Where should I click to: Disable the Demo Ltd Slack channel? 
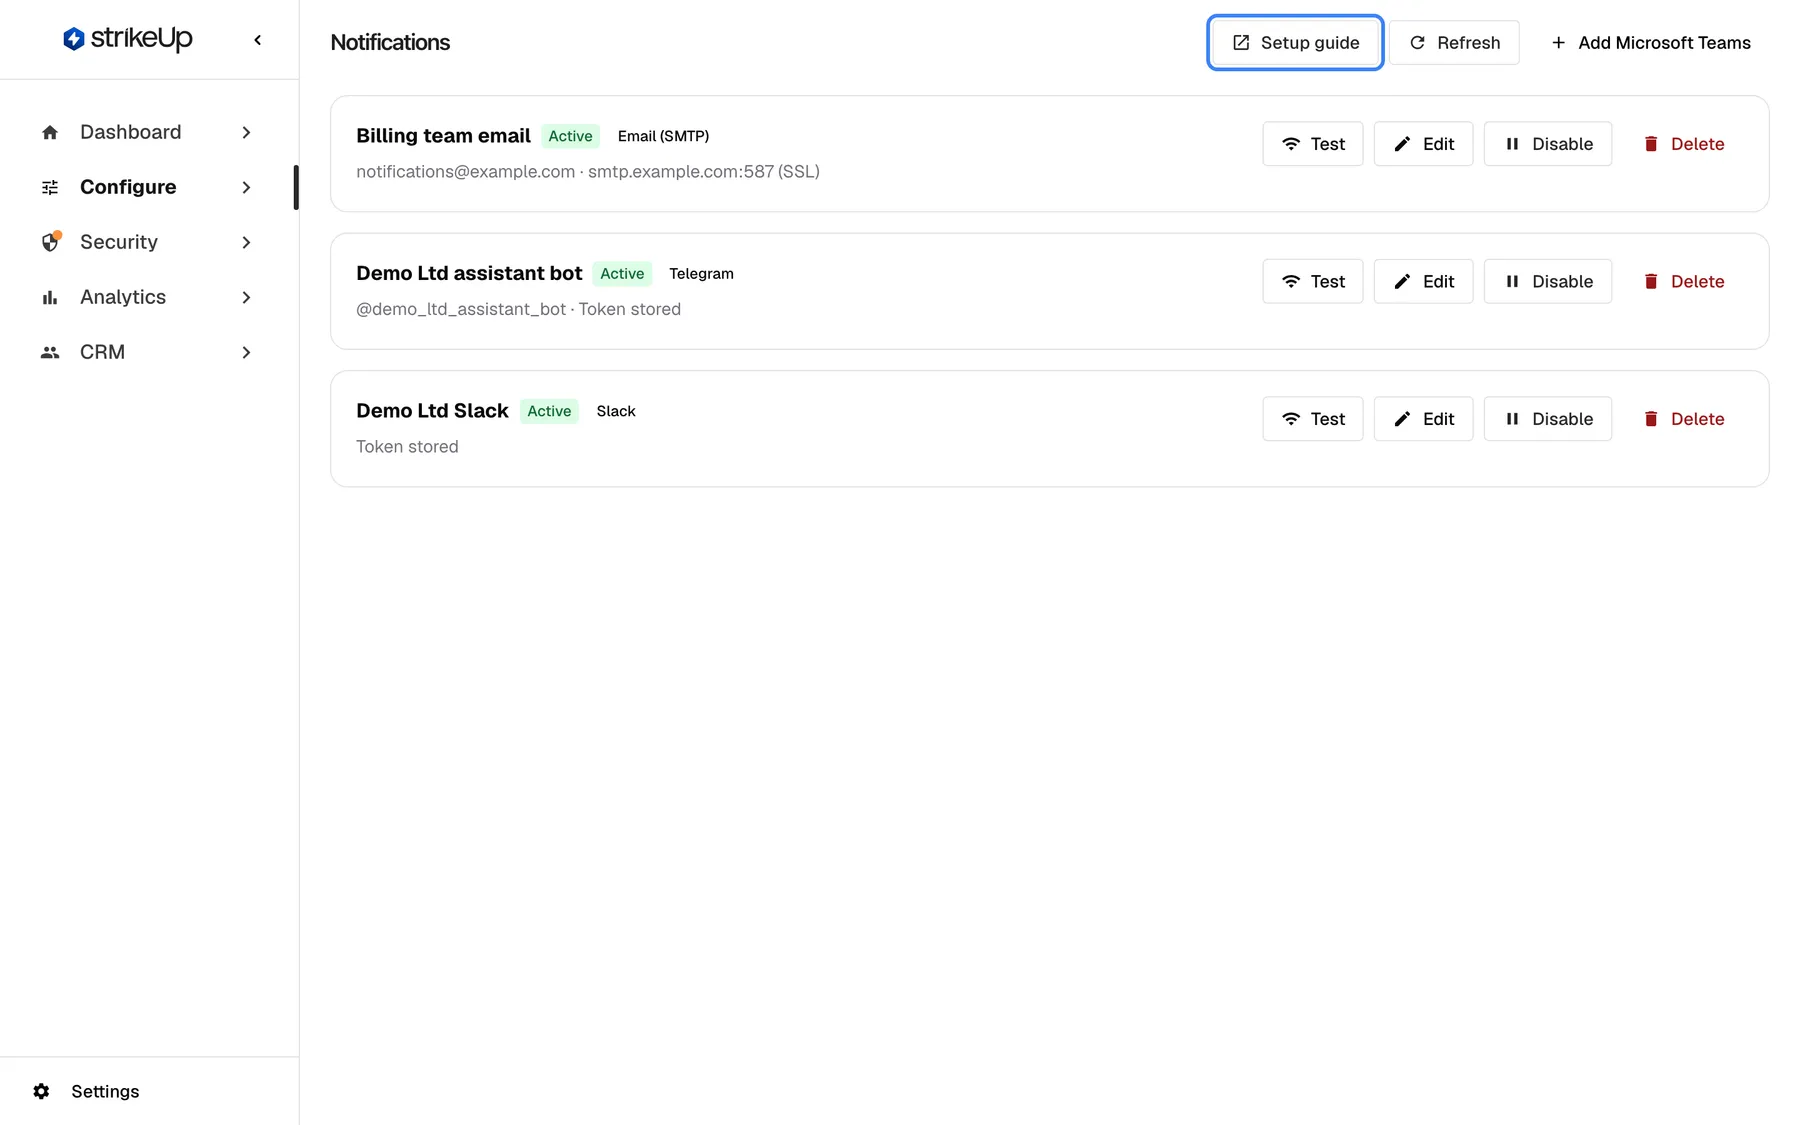click(x=1548, y=419)
